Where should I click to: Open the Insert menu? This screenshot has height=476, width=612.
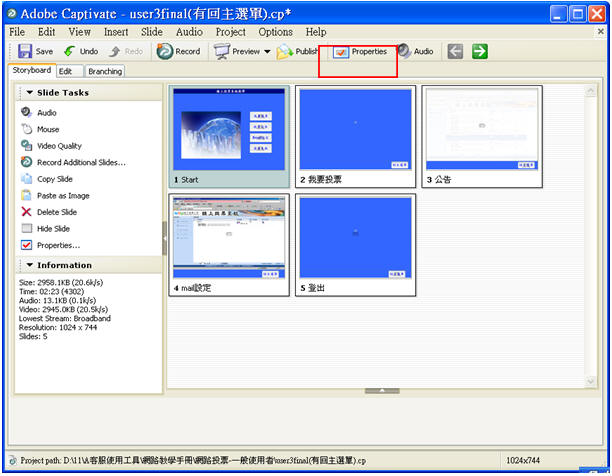(116, 32)
